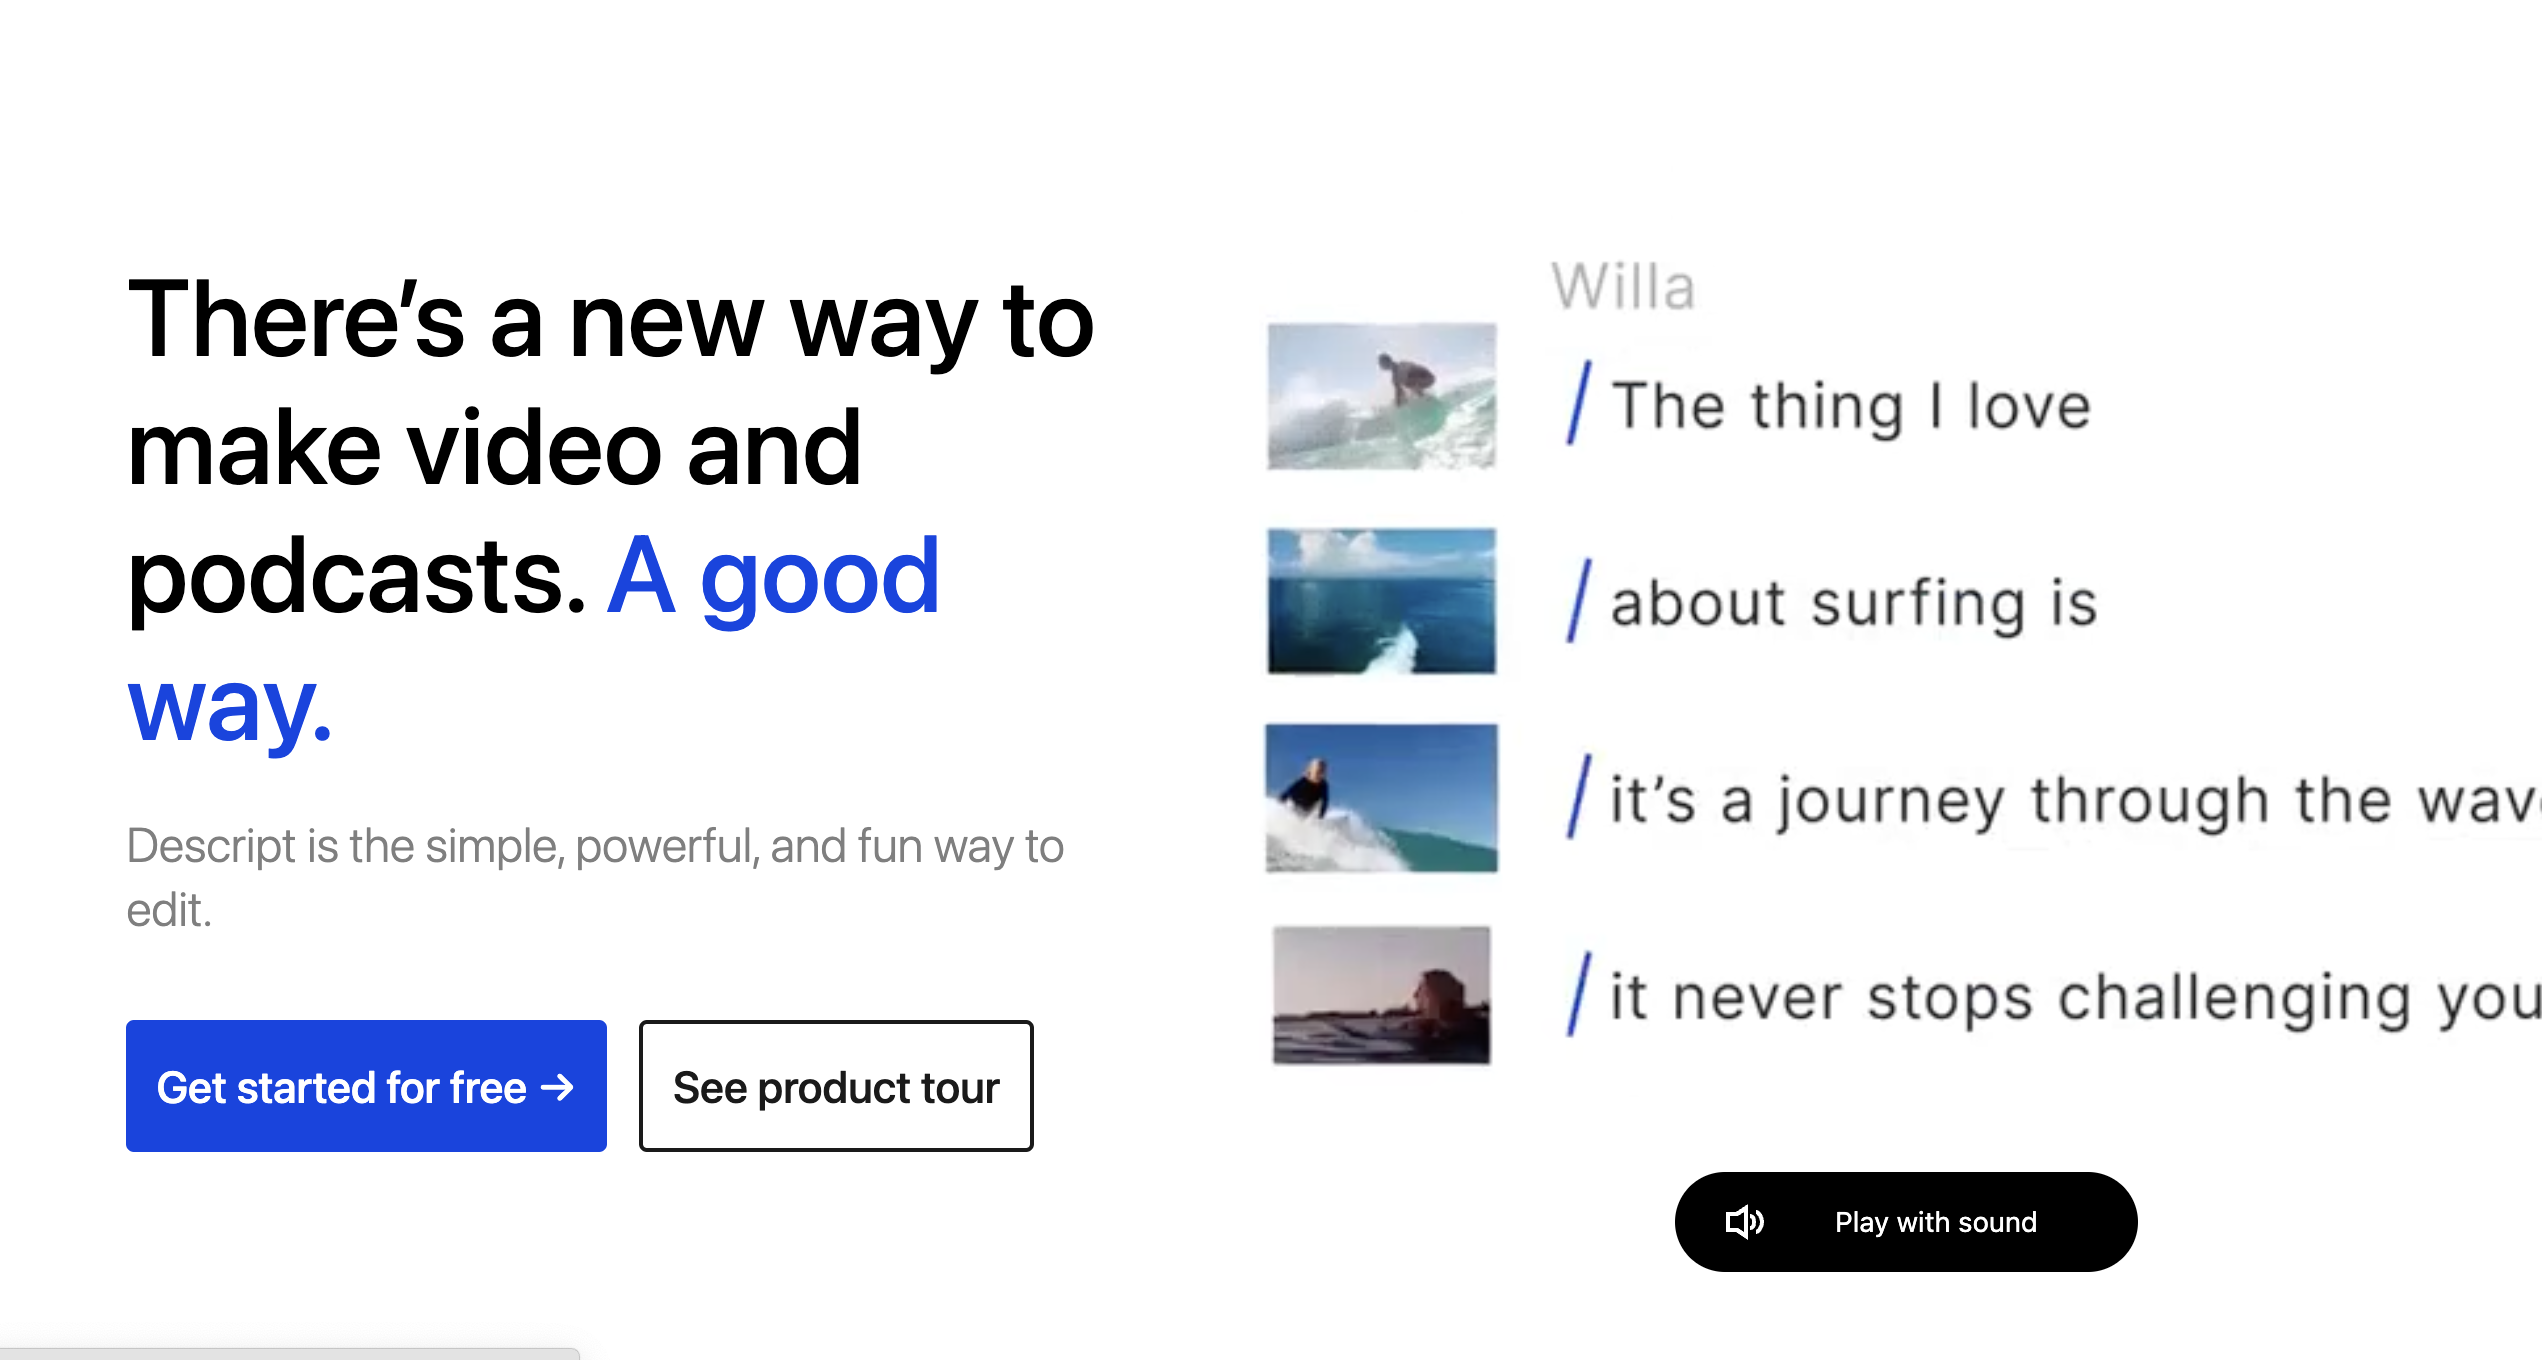Click blue slash before "The thing I love"
The width and height of the screenshot is (2542, 1360).
pyautogui.click(x=1579, y=402)
